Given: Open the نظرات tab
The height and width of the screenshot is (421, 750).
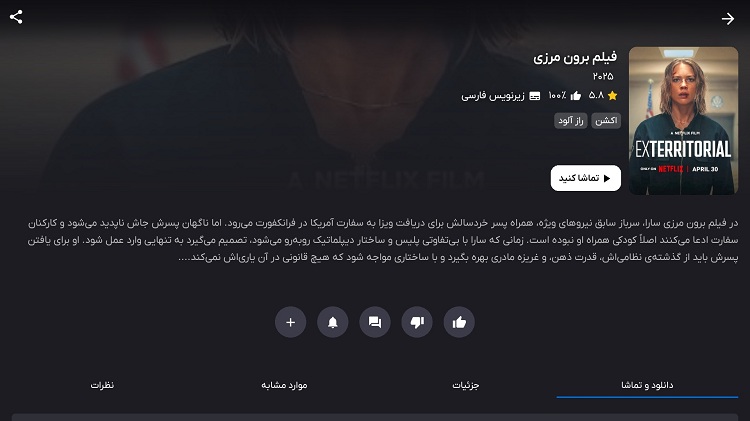Looking at the screenshot, I should click(102, 385).
